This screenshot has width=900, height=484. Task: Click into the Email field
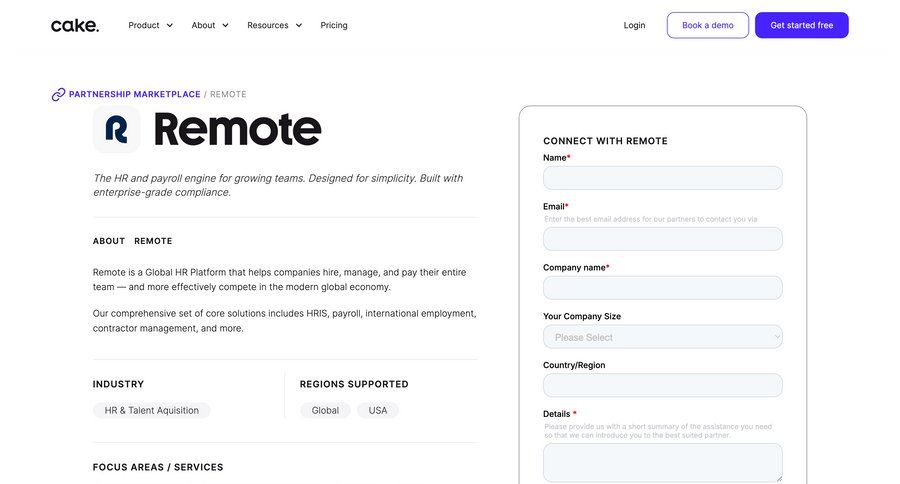click(662, 239)
